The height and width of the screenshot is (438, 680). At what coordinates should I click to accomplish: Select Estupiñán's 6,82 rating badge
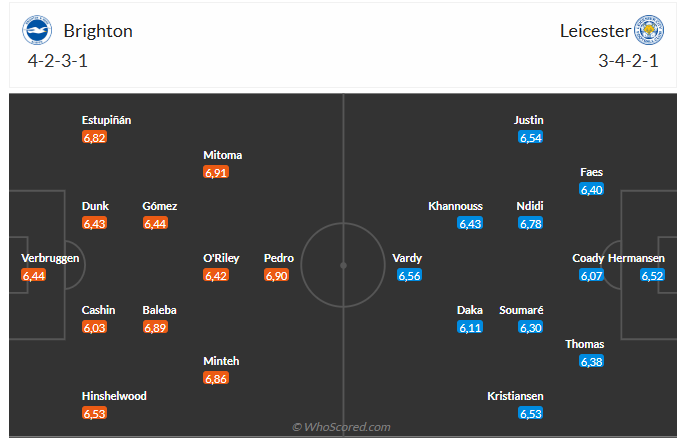pos(94,137)
